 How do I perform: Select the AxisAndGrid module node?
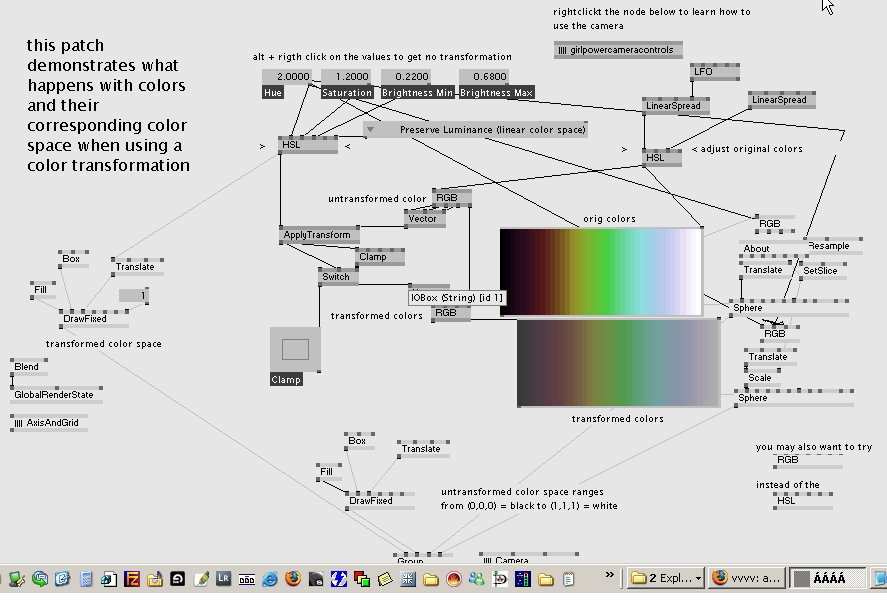(48, 424)
